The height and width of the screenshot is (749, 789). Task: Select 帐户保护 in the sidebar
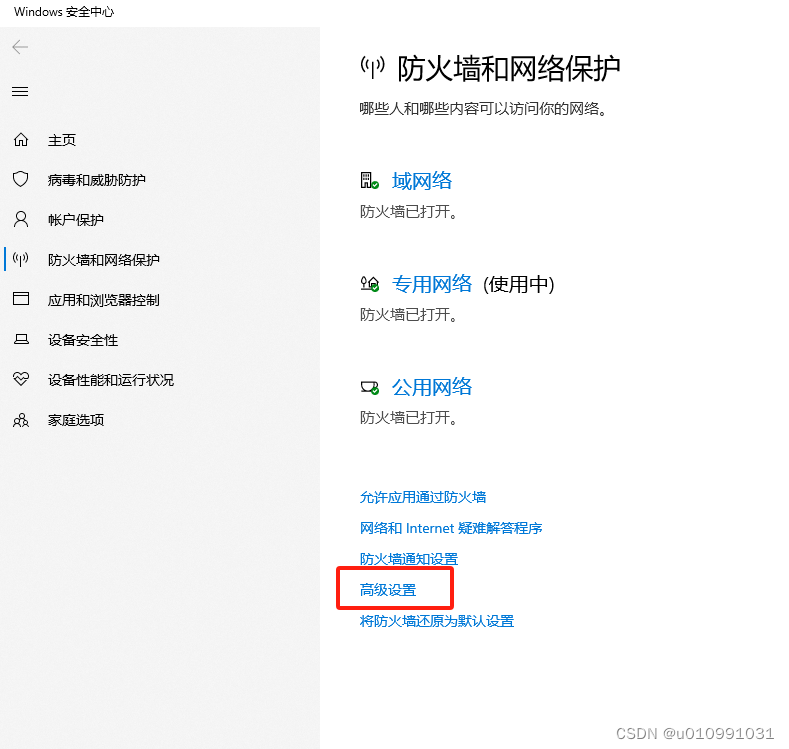tap(75, 220)
